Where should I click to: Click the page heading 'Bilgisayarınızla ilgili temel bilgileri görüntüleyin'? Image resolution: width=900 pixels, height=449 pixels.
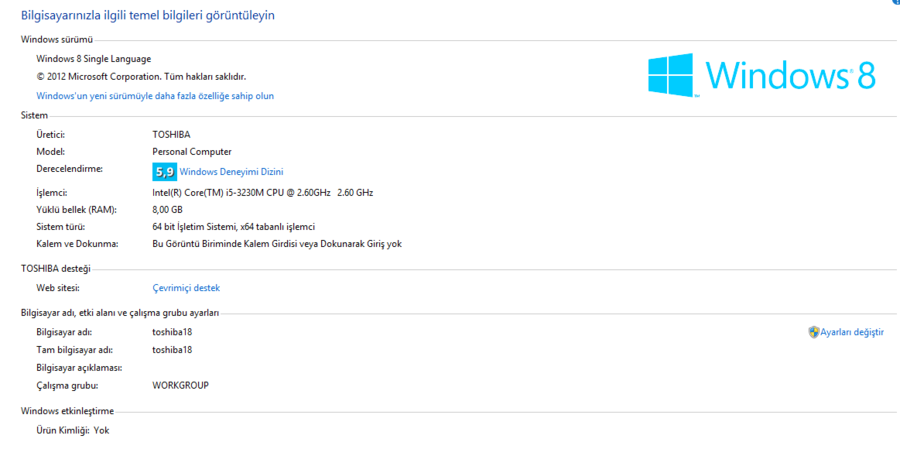[x=148, y=16]
